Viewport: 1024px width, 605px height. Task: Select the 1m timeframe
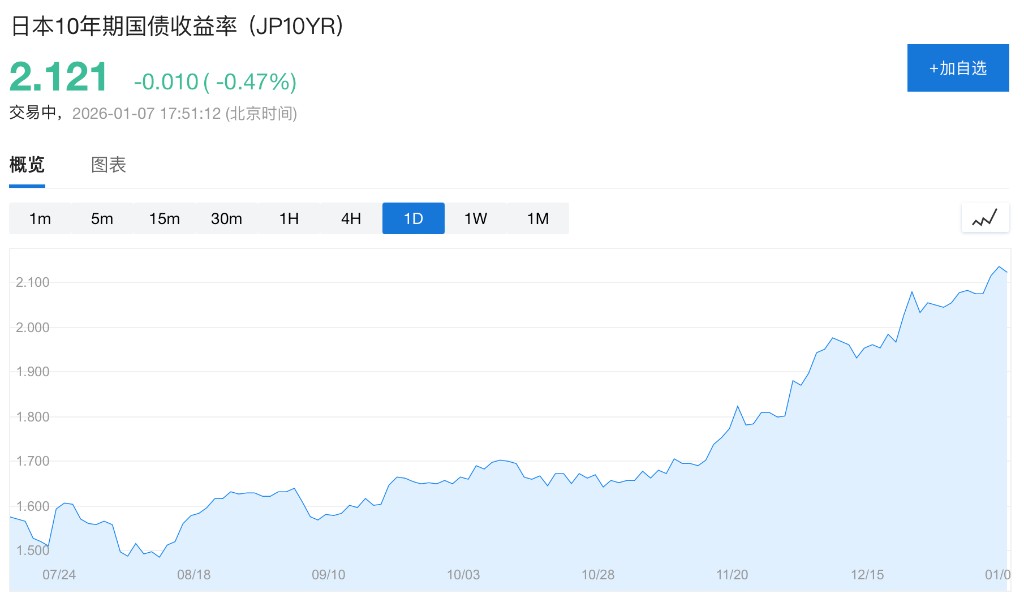pyautogui.click(x=40, y=218)
